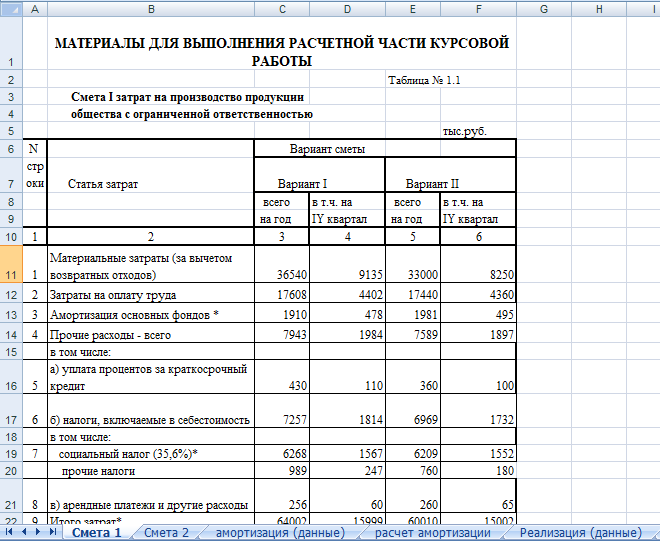Select column F header
The width and height of the screenshot is (660, 542).
[x=478, y=9]
